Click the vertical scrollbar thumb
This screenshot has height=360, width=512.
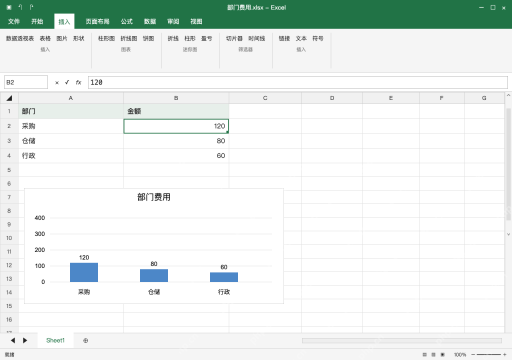(x=508, y=164)
